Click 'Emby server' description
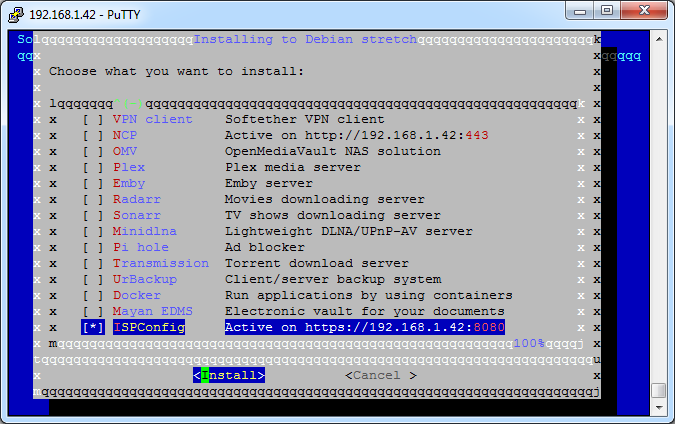 point(269,183)
